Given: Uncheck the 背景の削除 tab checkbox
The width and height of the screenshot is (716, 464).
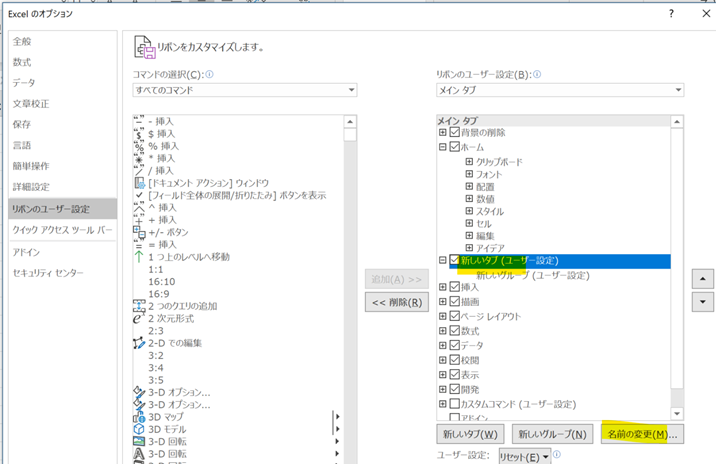Looking at the screenshot, I should pos(454,132).
